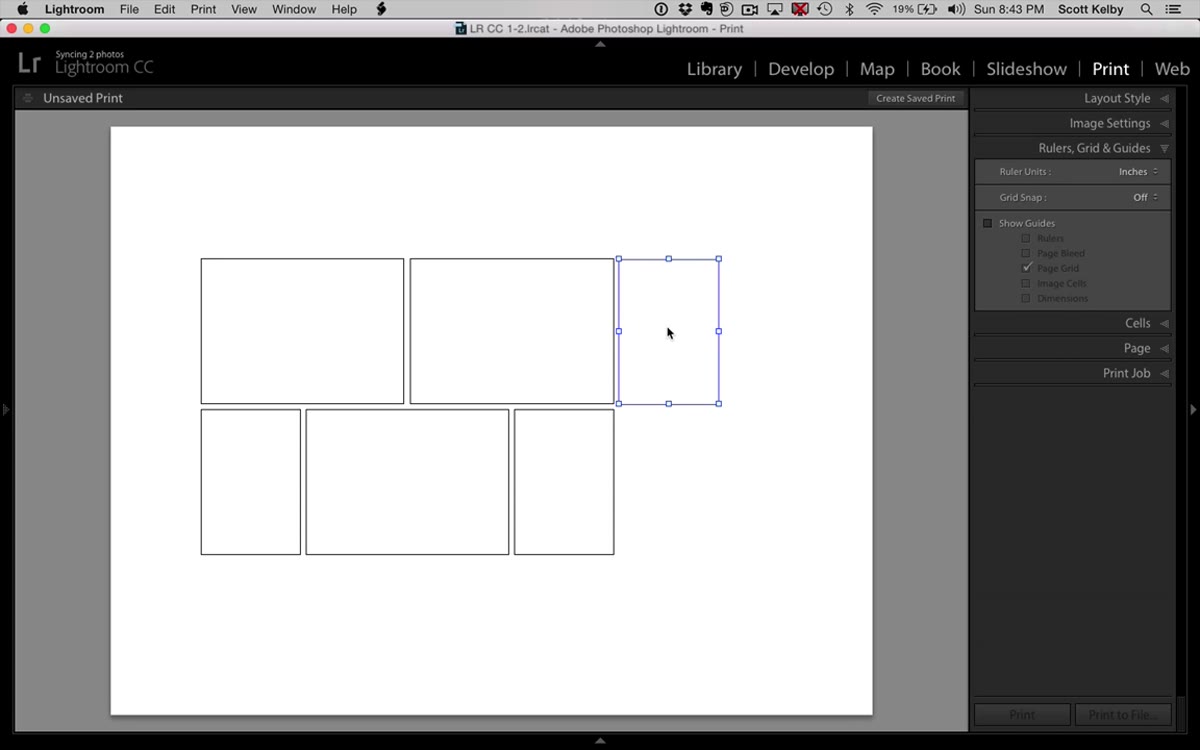The width and height of the screenshot is (1200, 750).
Task: Open the Apple menu
Action: coord(22,9)
